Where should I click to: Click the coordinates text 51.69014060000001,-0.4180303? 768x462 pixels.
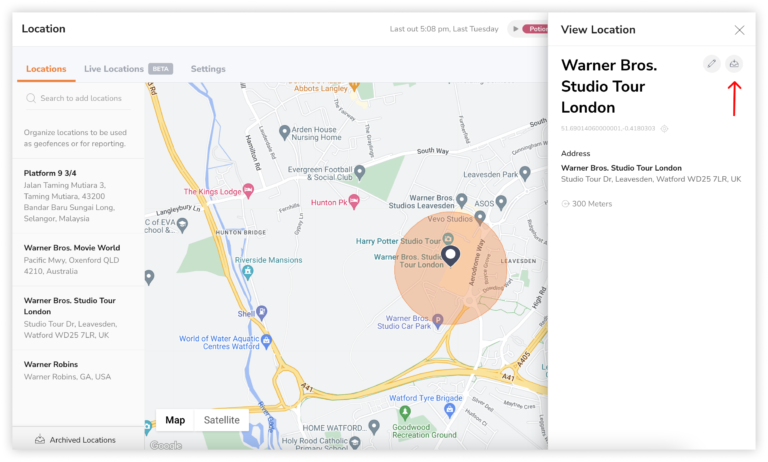608,129
